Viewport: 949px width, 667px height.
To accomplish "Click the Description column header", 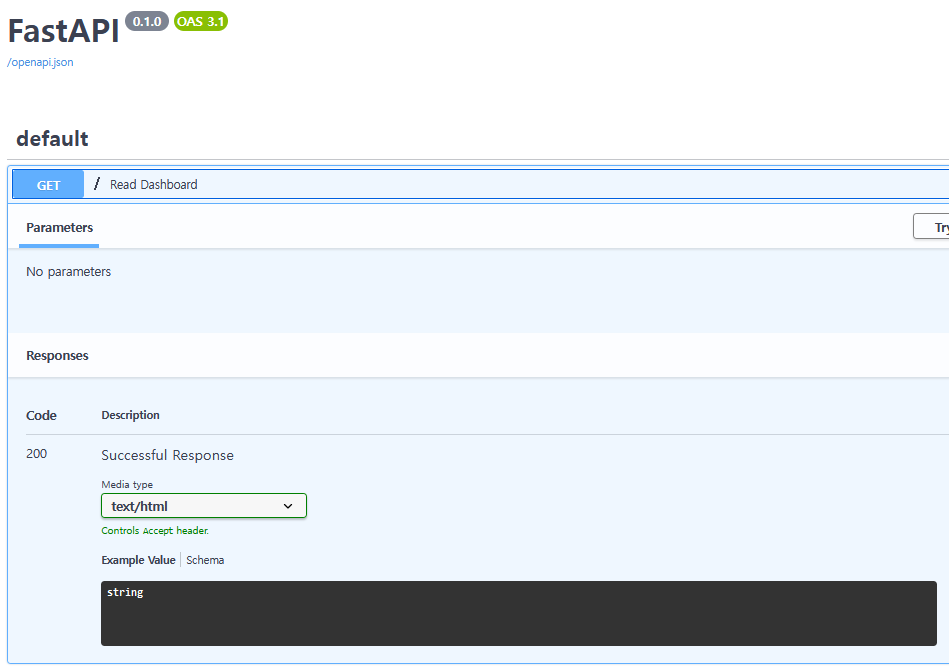I will point(131,415).
